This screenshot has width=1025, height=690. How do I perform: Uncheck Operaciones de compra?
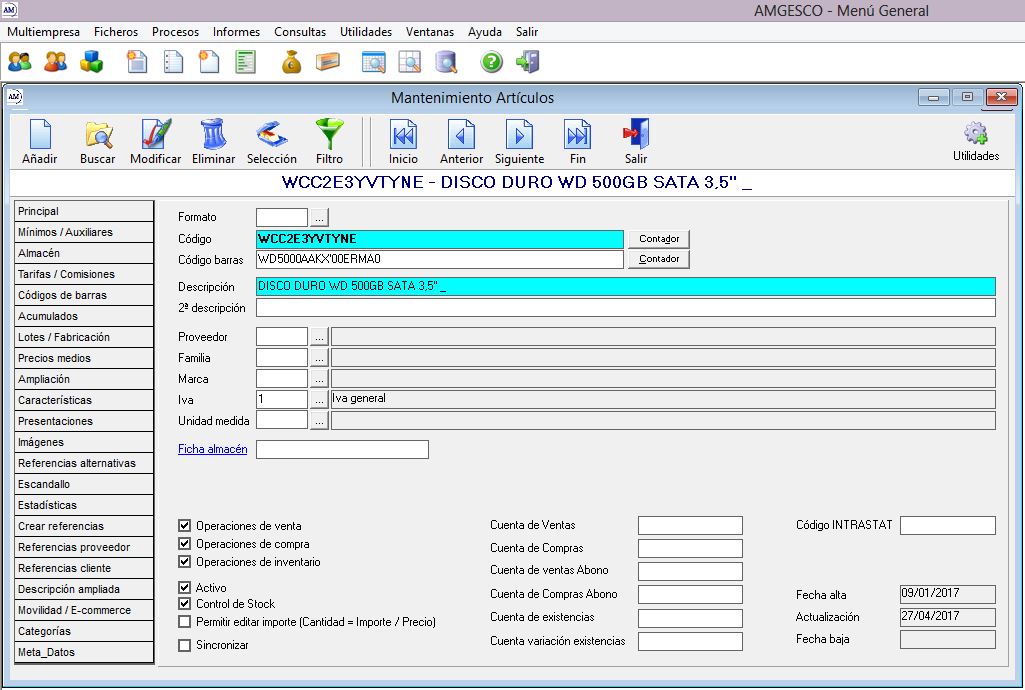pyautogui.click(x=184, y=544)
